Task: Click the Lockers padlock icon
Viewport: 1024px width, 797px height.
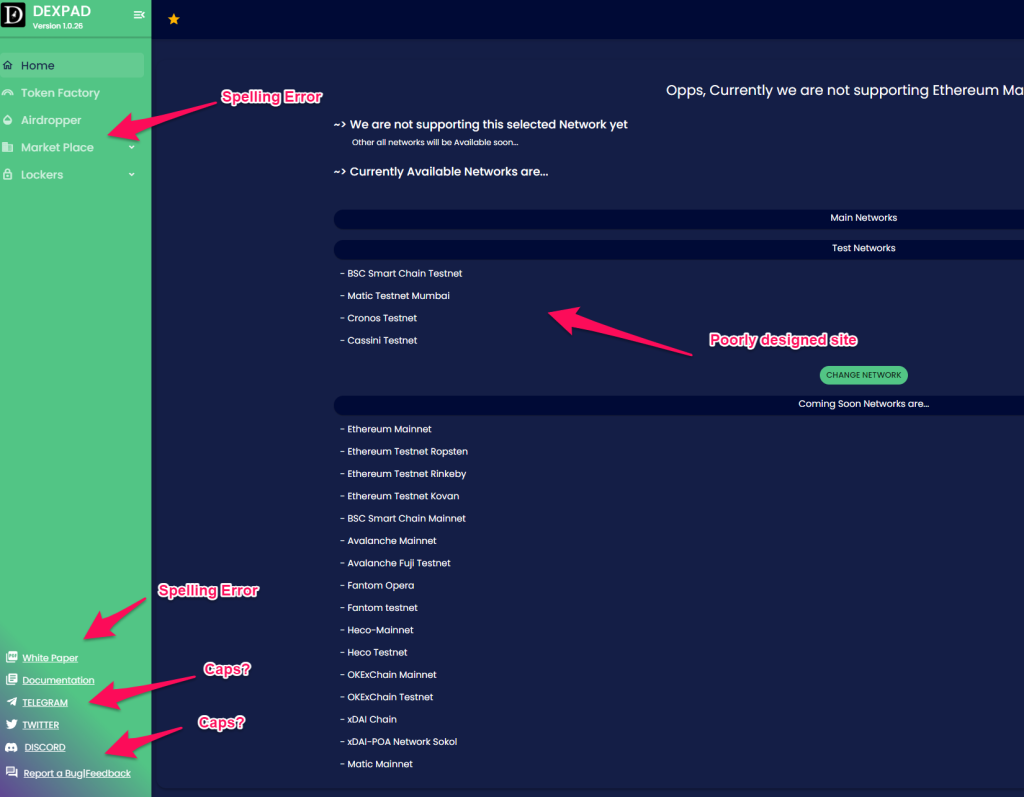Action: pos(8,174)
